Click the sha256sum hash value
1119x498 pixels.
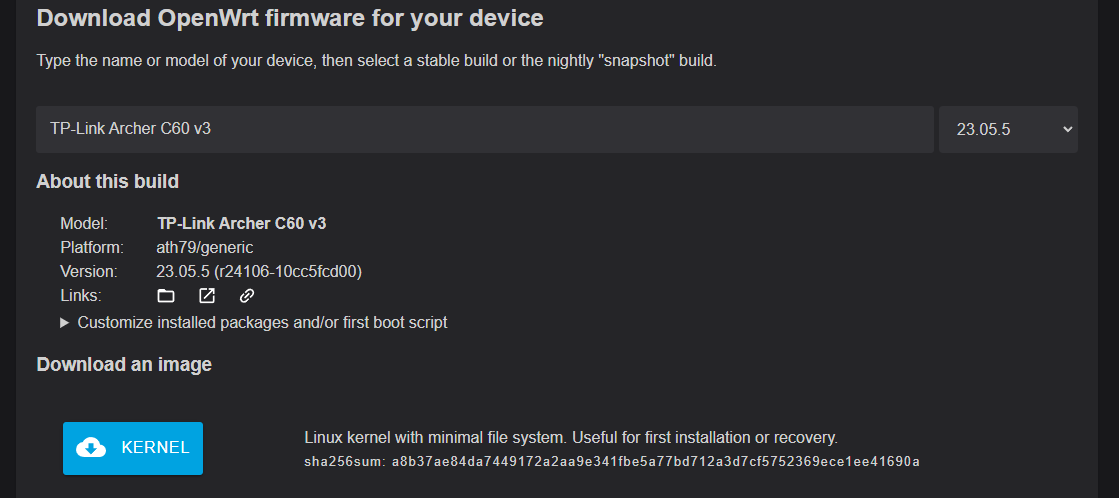click(655, 462)
